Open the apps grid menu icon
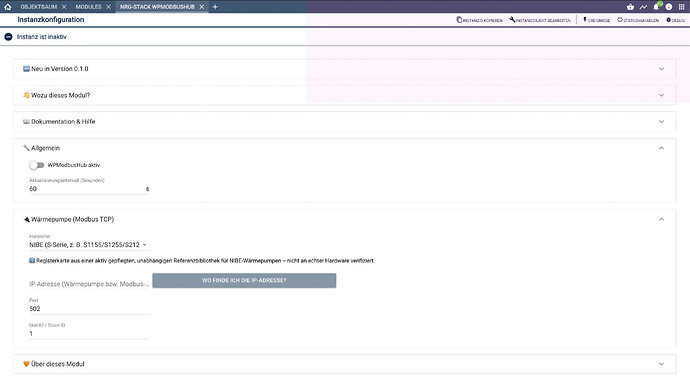 pos(682,7)
